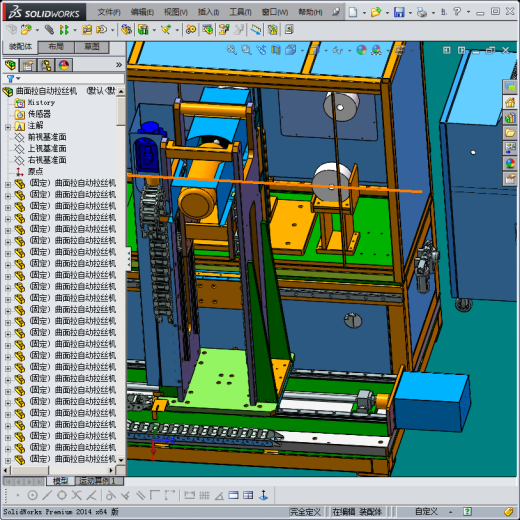Expand the first (固定) component node
The height and width of the screenshot is (520, 520).
click(x=8, y=184)
